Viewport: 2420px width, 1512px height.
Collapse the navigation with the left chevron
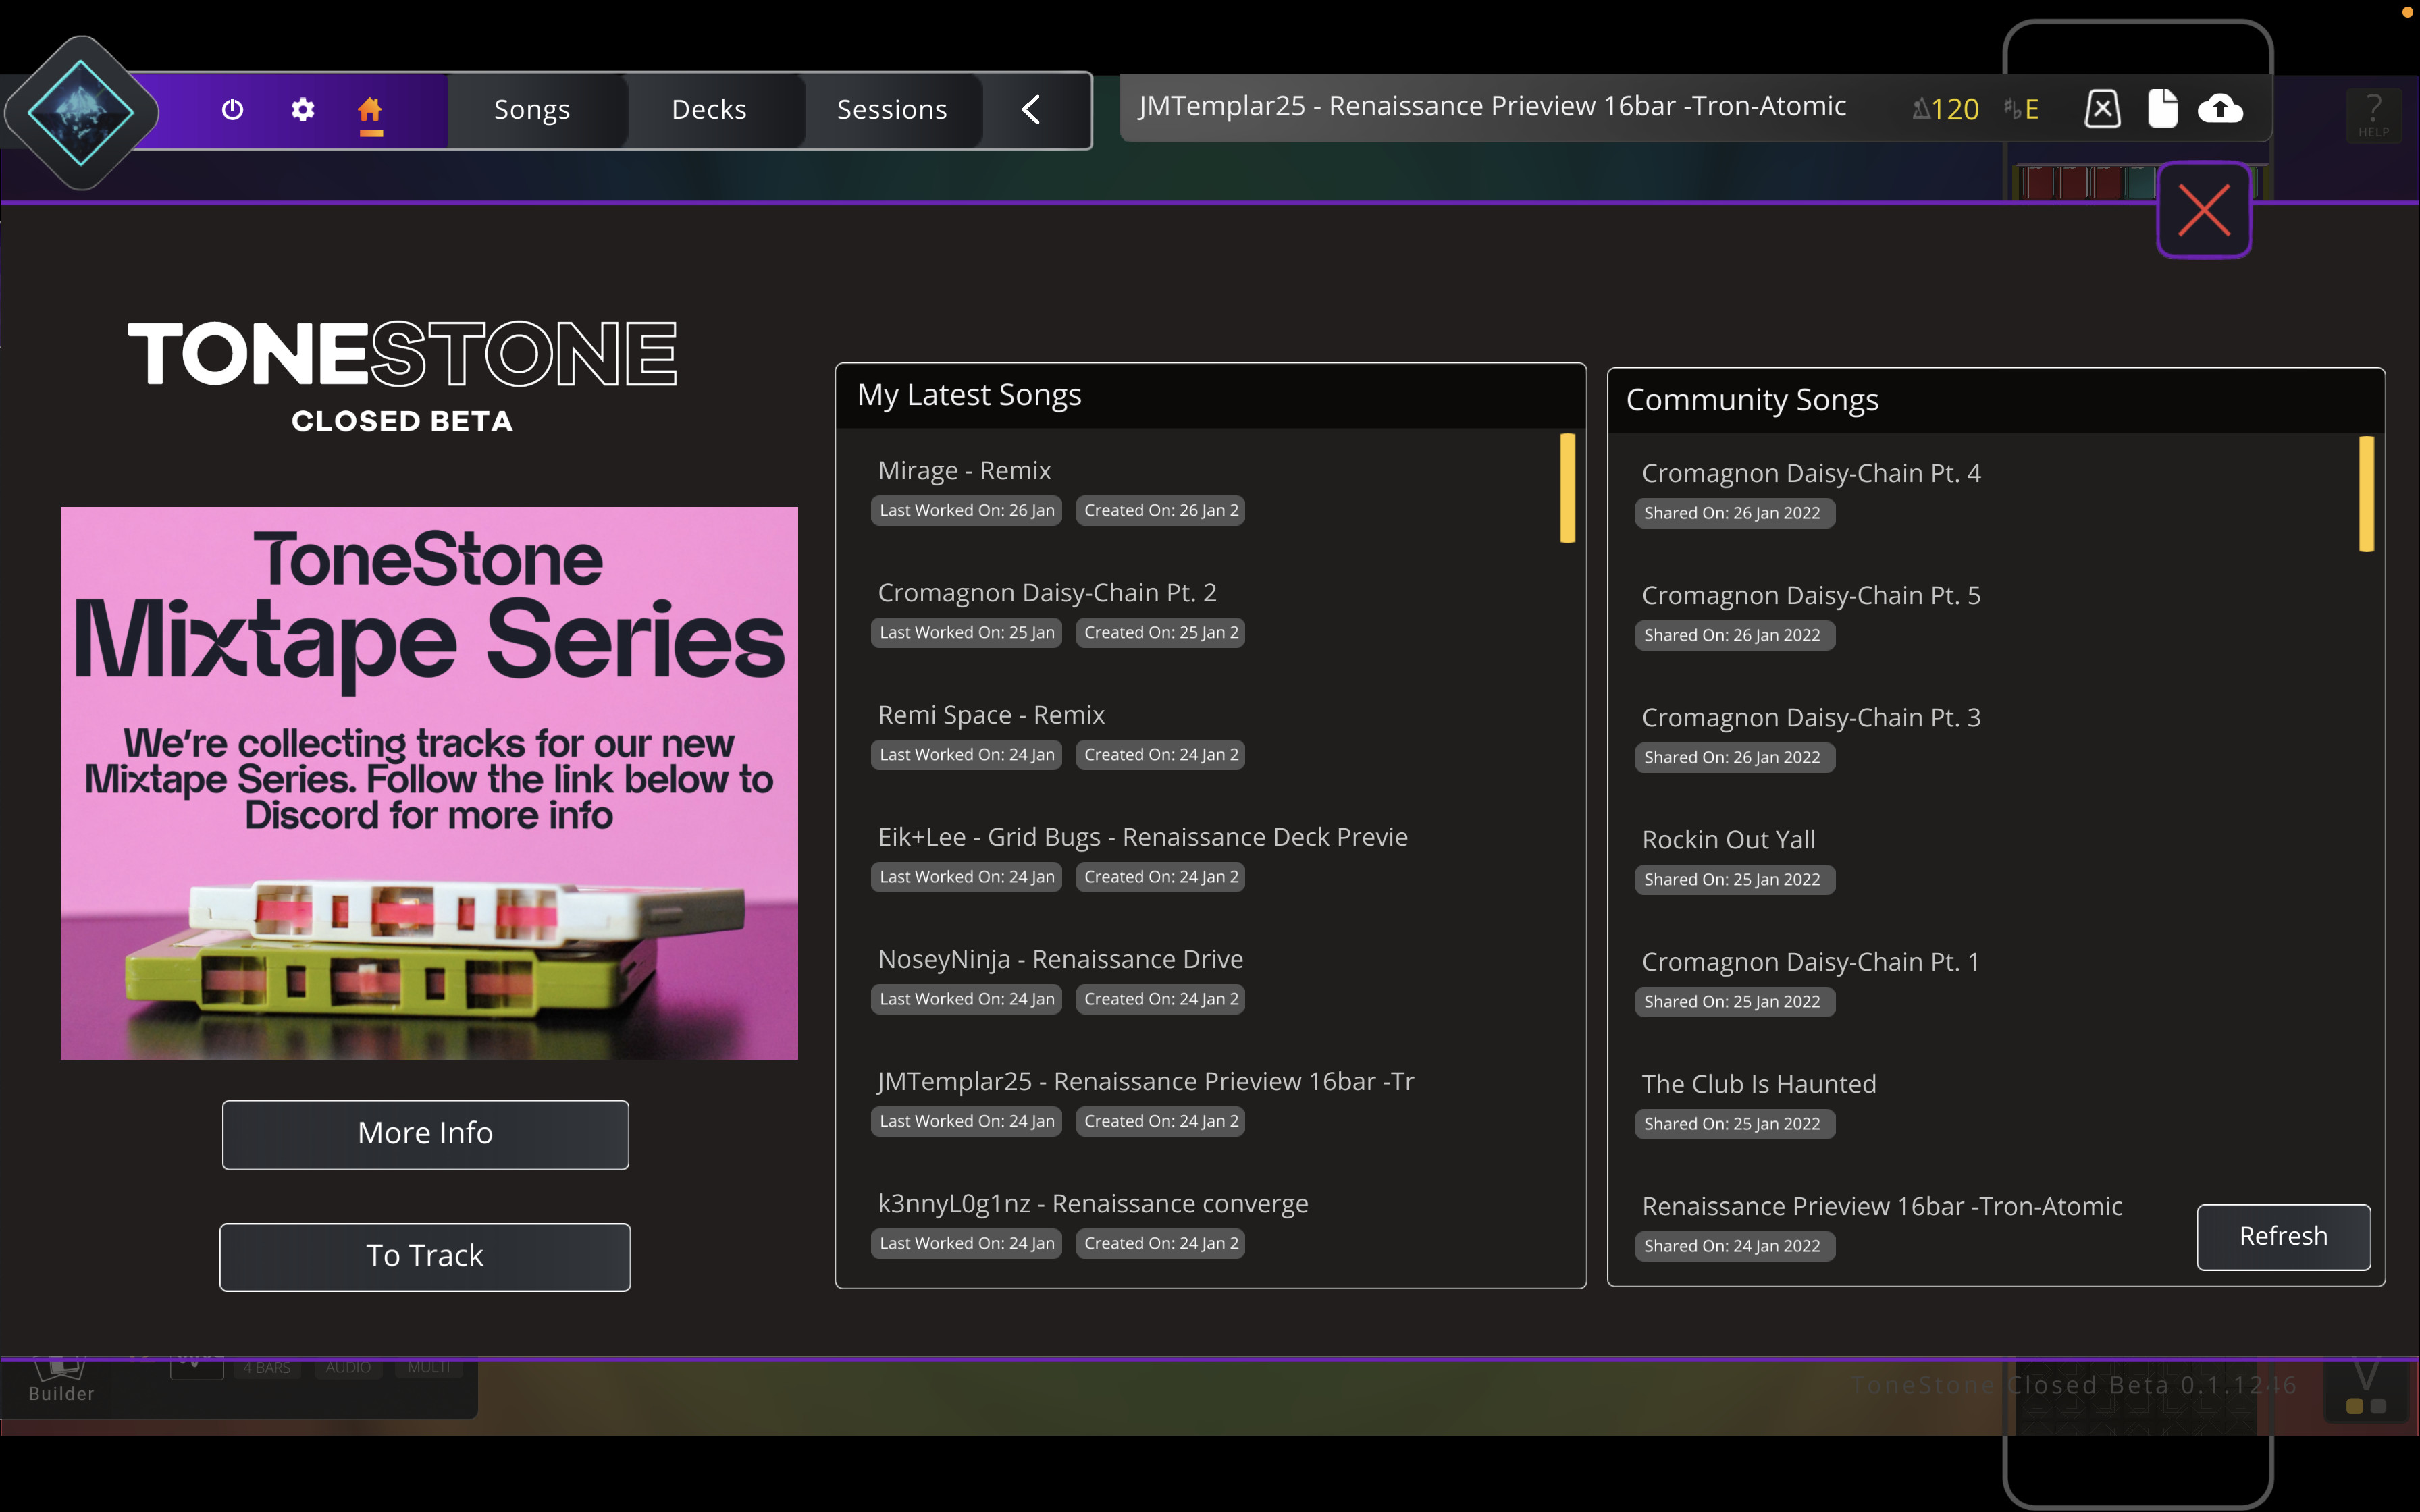point(1032,110)
